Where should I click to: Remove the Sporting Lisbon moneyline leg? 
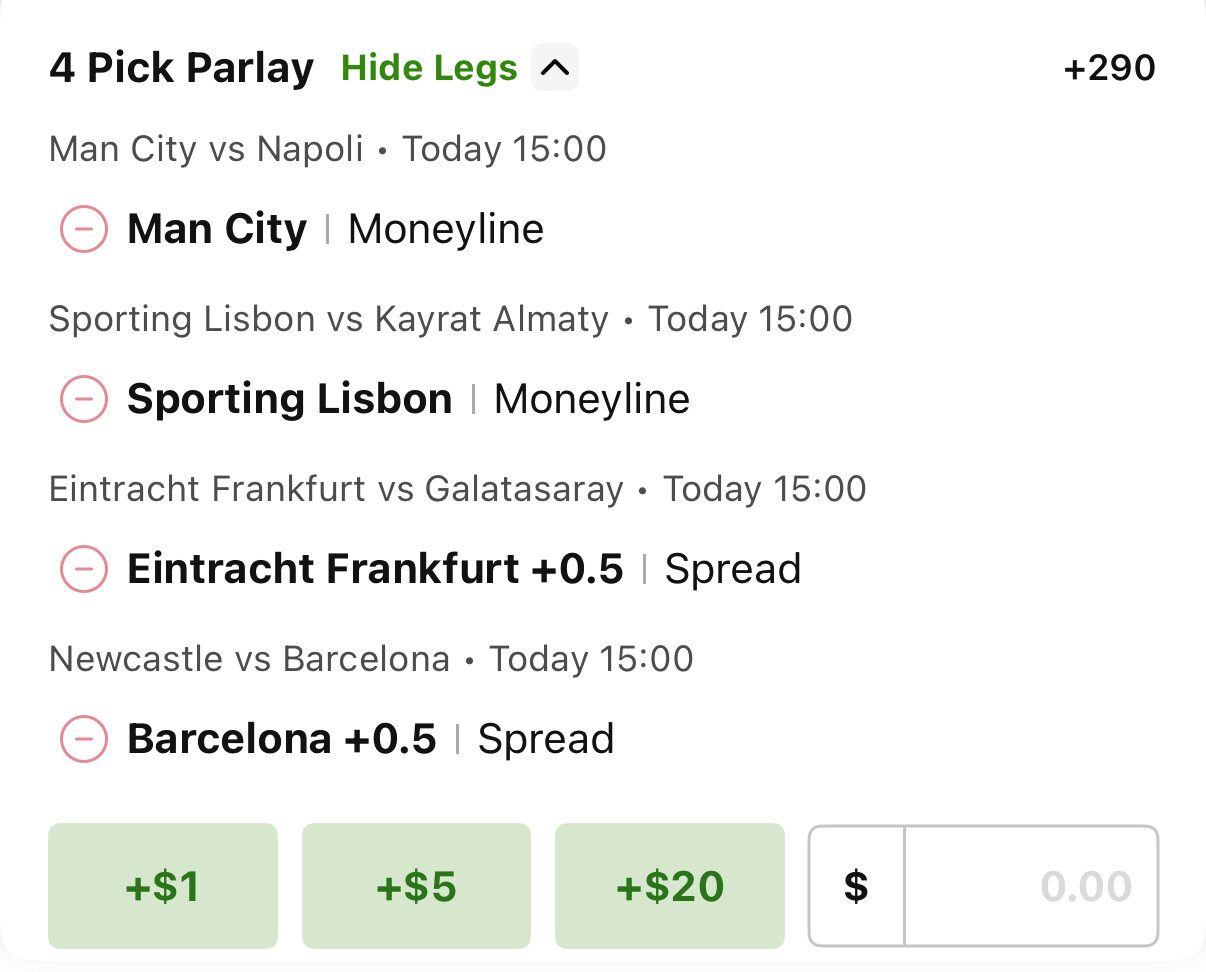84,400
